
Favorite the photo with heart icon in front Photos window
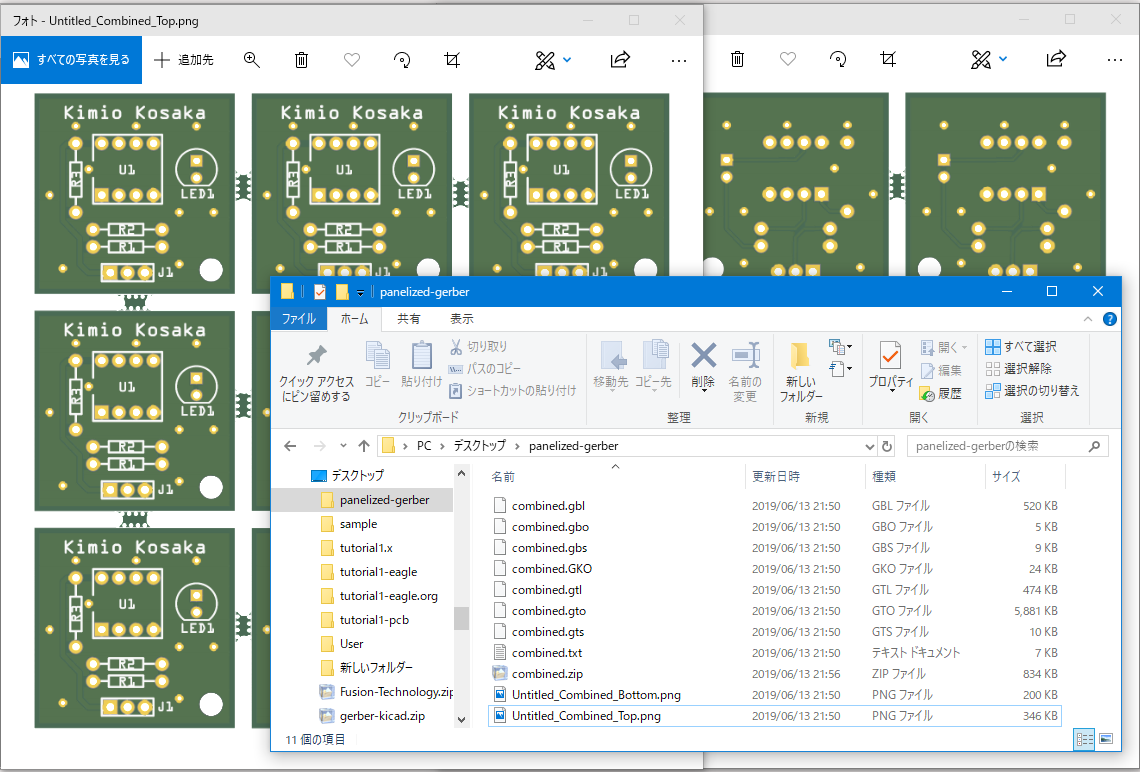(352, 60)
